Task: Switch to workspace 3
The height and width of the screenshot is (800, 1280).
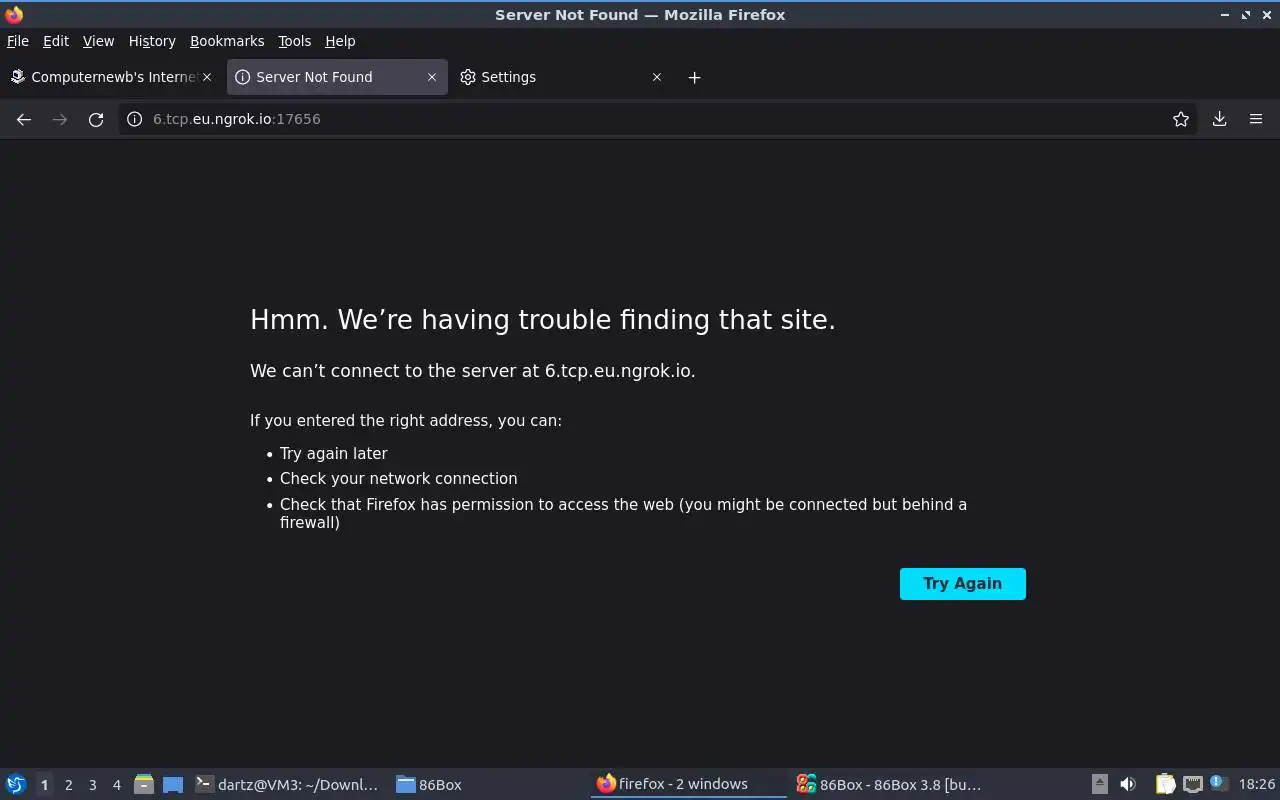Action: pos(92,785)
